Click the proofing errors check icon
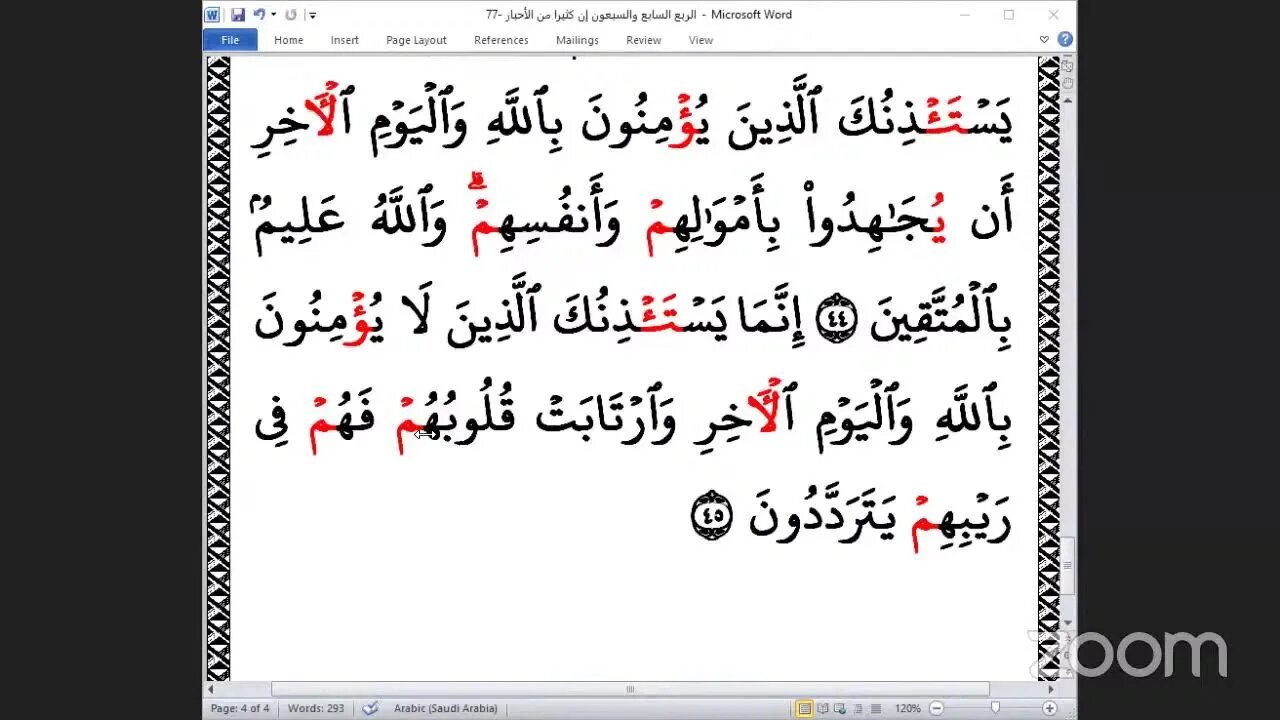Image resolution: width=1280 pixels, height=720 pixels. click(x=370, y=708)
